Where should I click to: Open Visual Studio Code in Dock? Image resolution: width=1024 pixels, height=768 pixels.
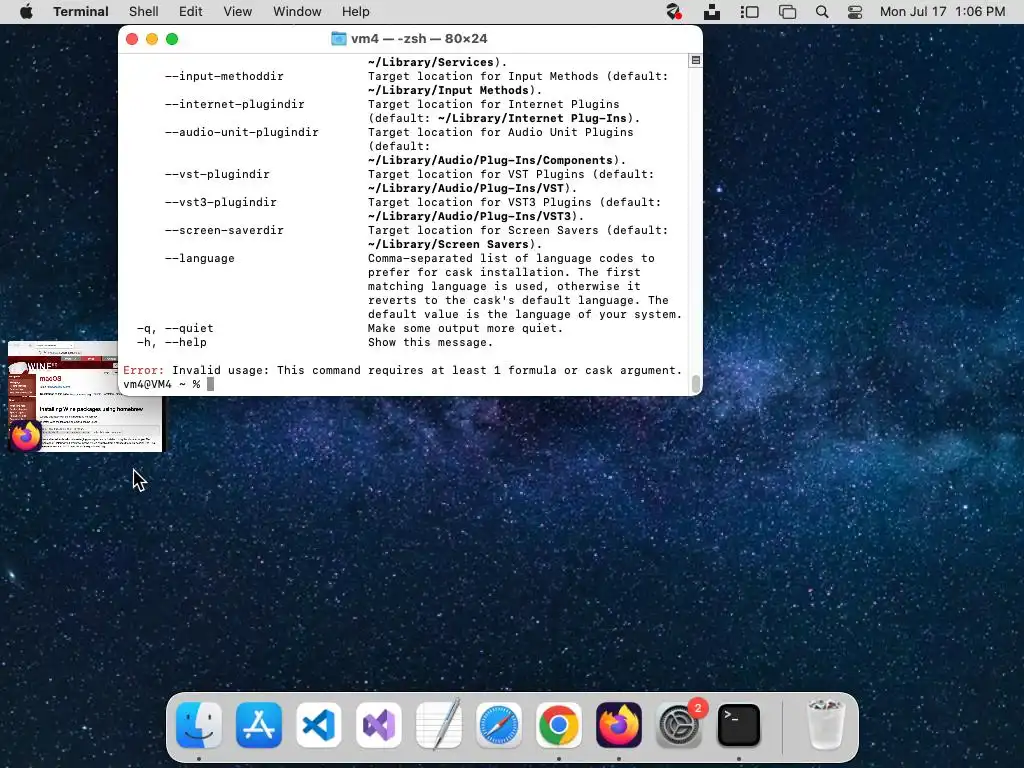tap(319, 725)
